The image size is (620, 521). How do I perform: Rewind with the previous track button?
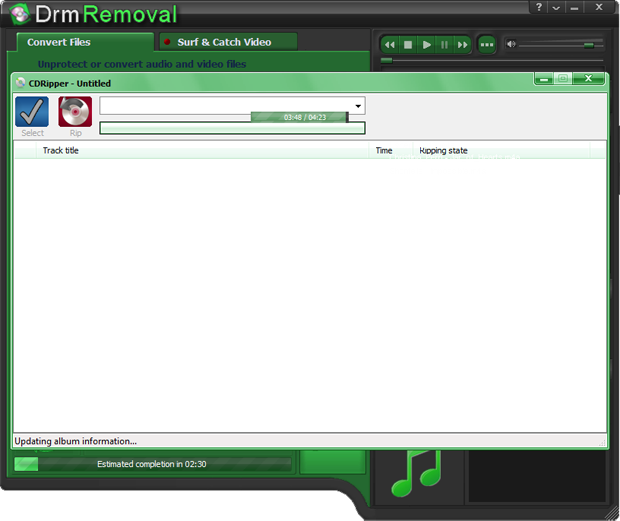[389, 45]
